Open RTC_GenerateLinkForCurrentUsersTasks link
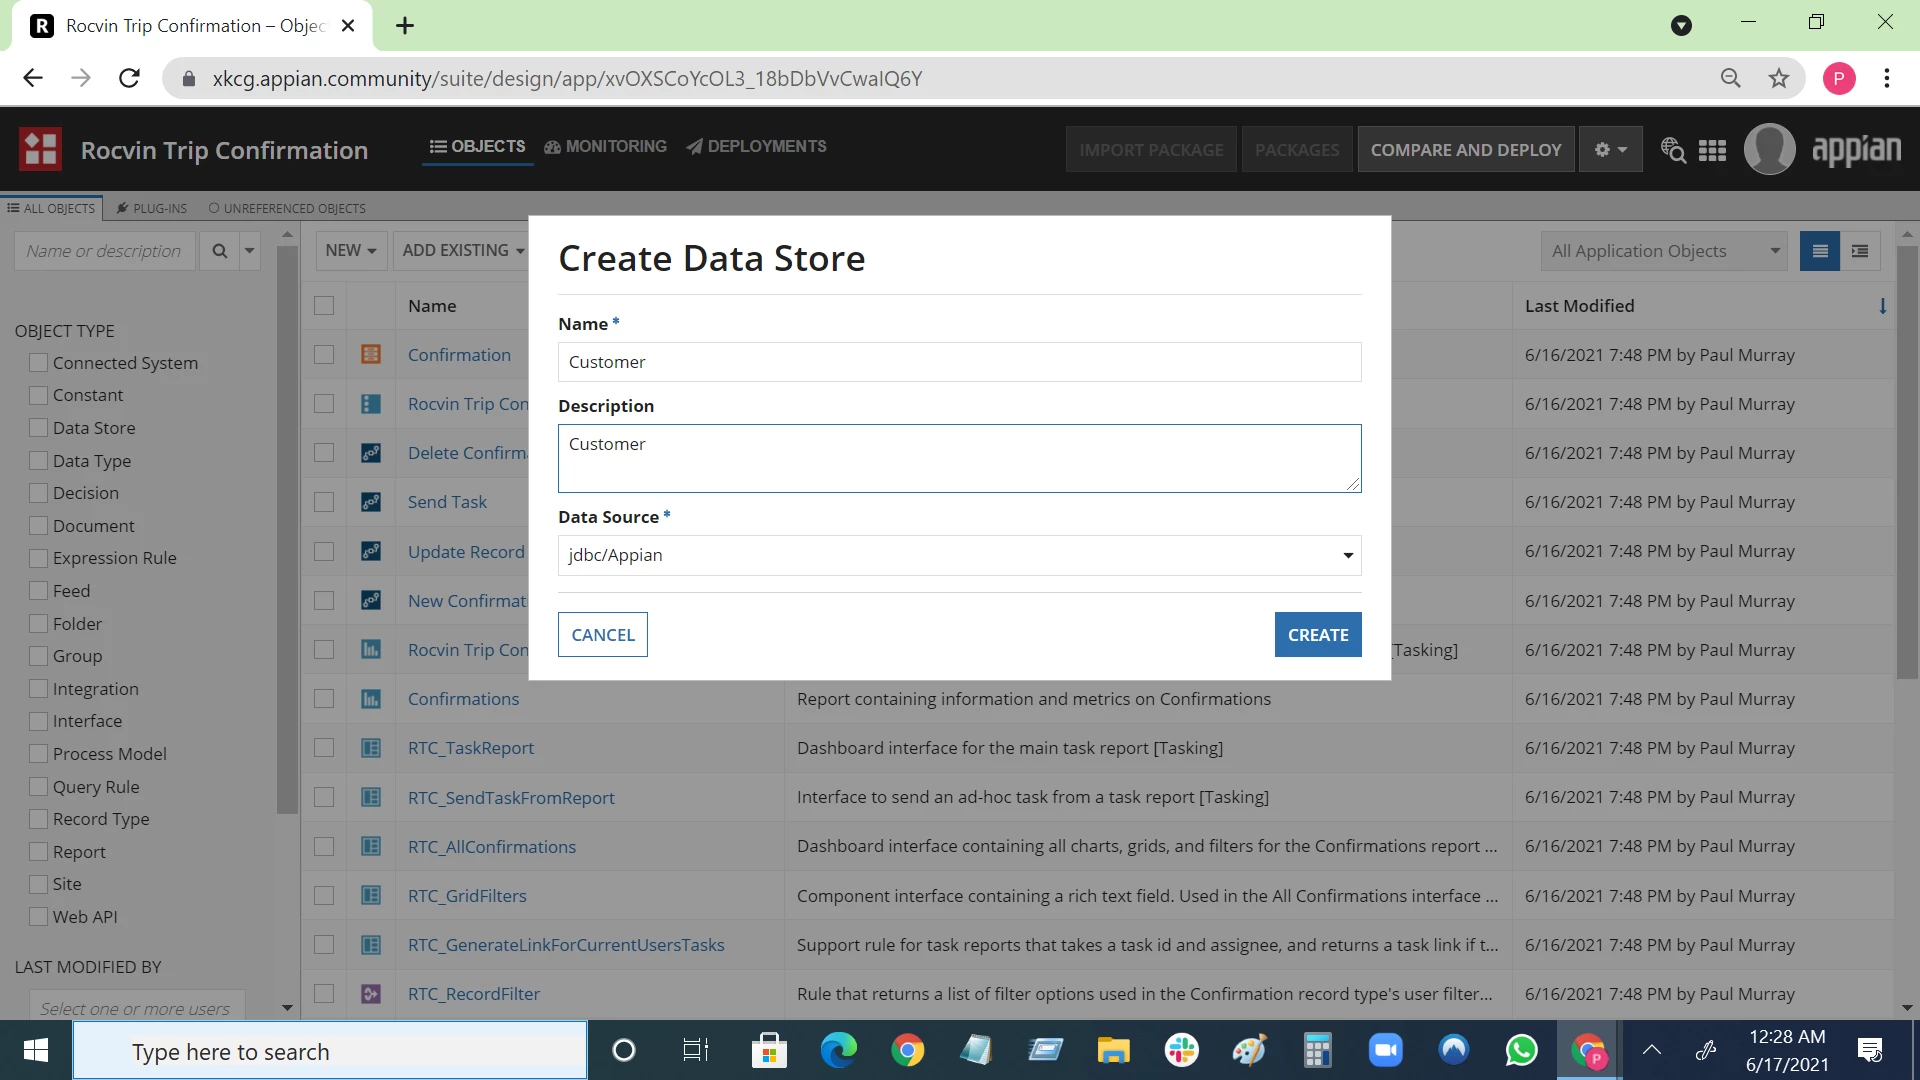 566,945
